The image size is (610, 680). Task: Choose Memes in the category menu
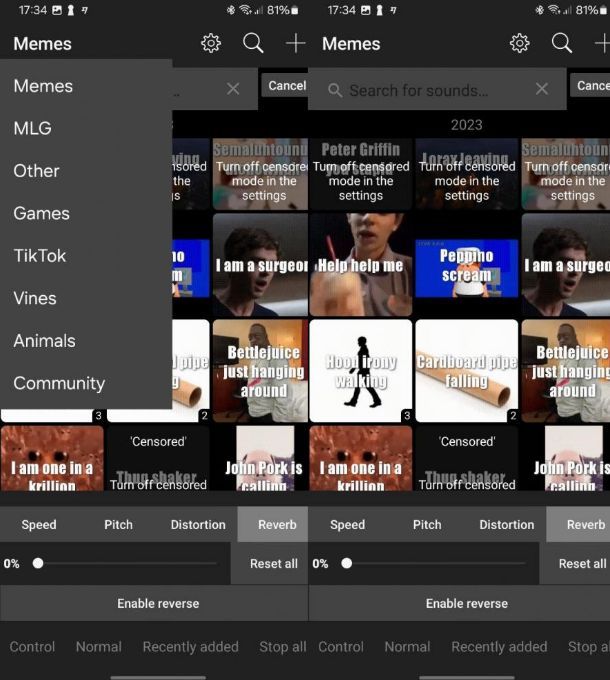point(86,86)
